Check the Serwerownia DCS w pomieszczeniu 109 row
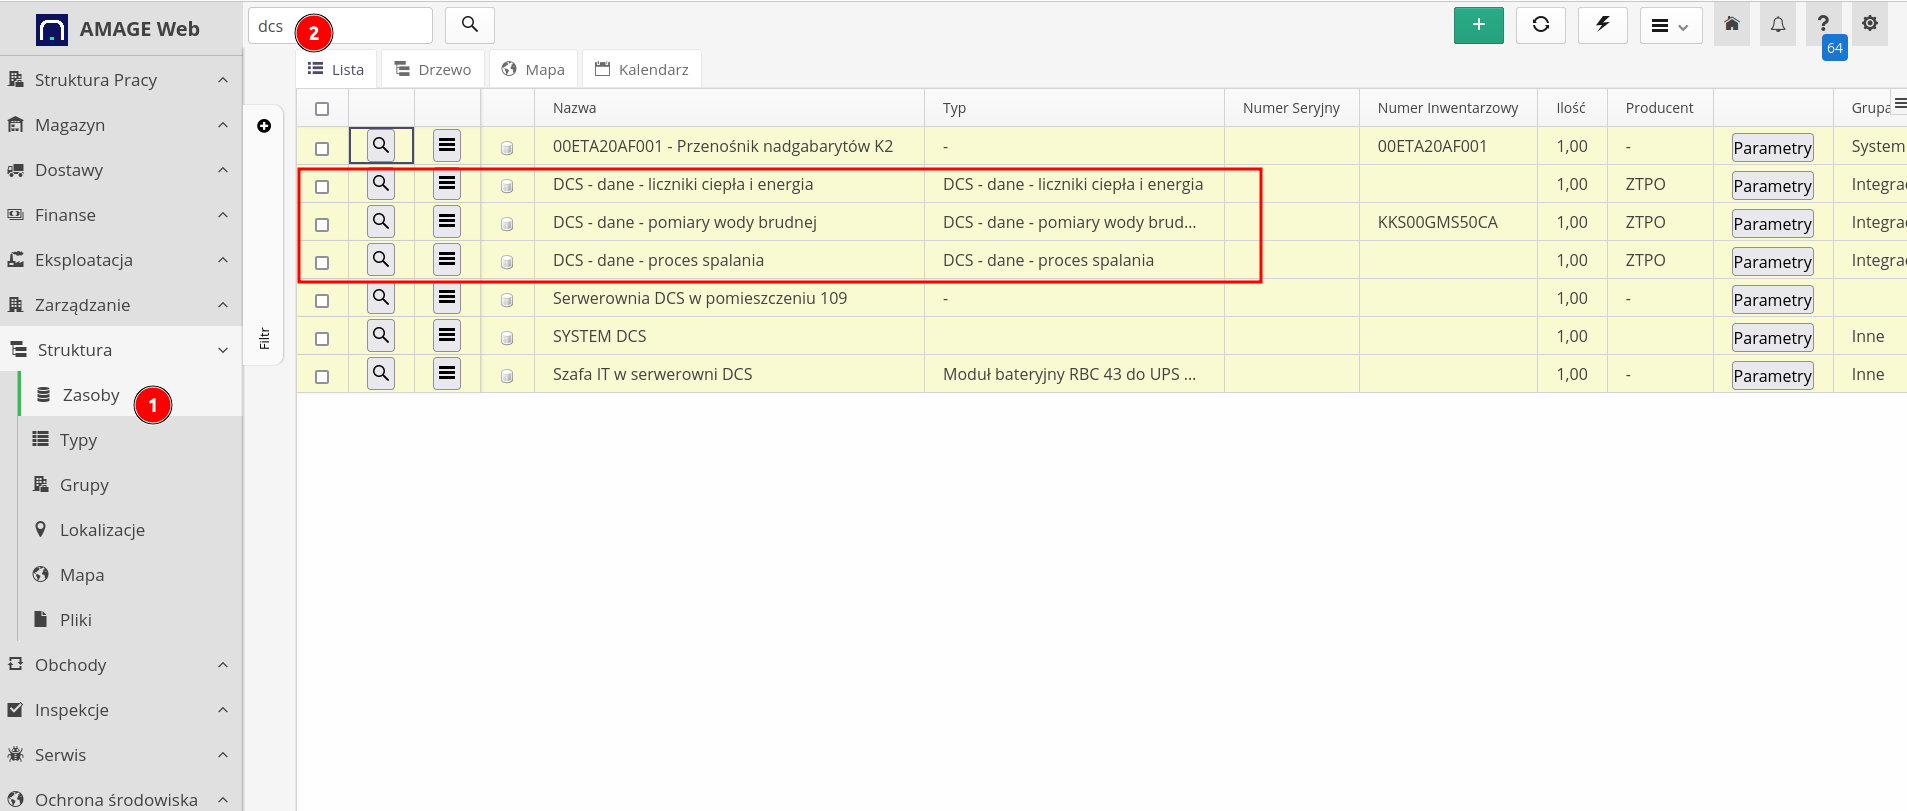The width and height of the screenshot is (1907, 811). 322,301
